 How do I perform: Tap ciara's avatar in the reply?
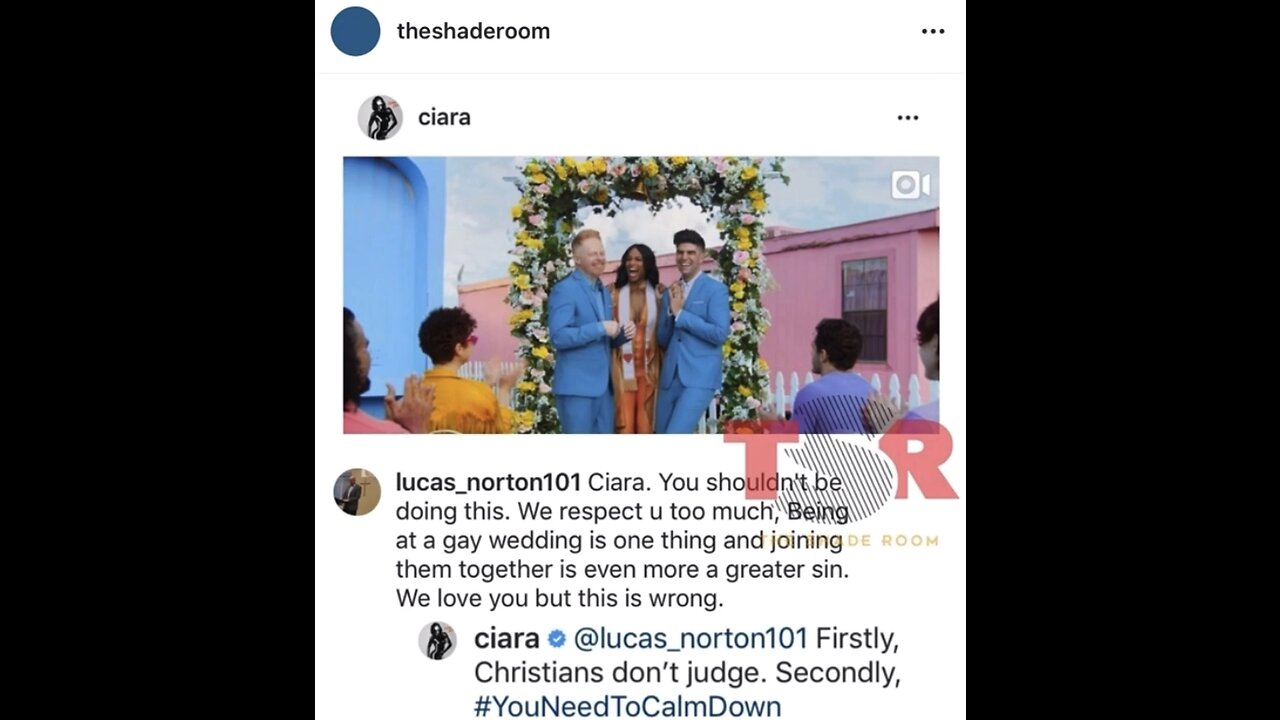point(437,641)
